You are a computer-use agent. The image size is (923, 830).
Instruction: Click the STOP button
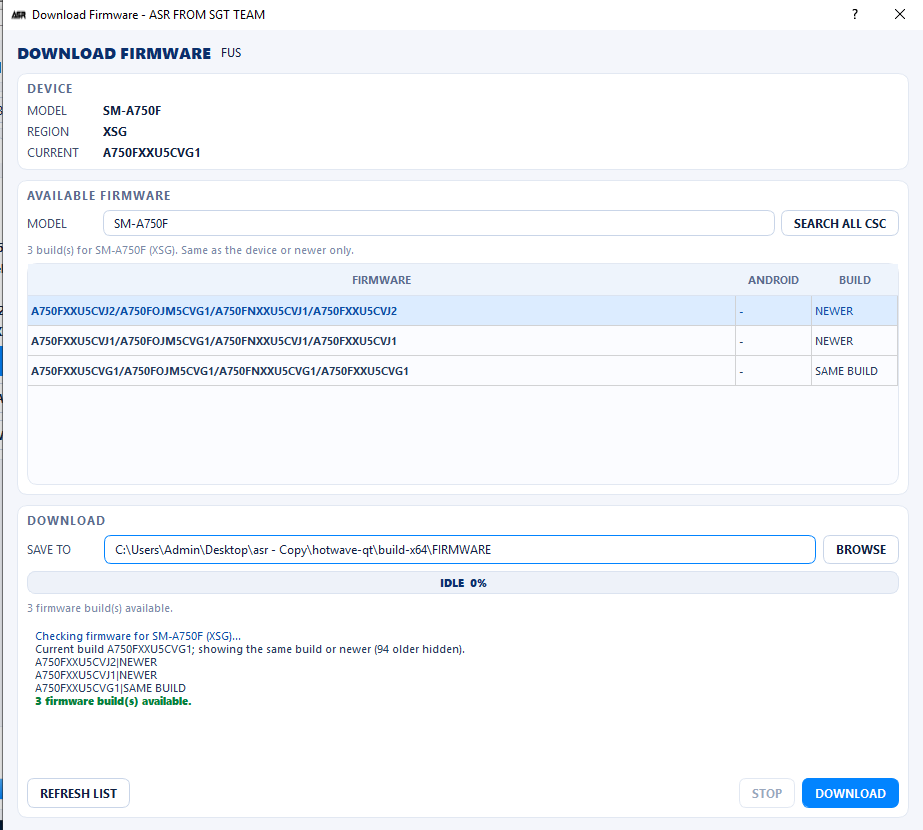[x=766, y=793]
